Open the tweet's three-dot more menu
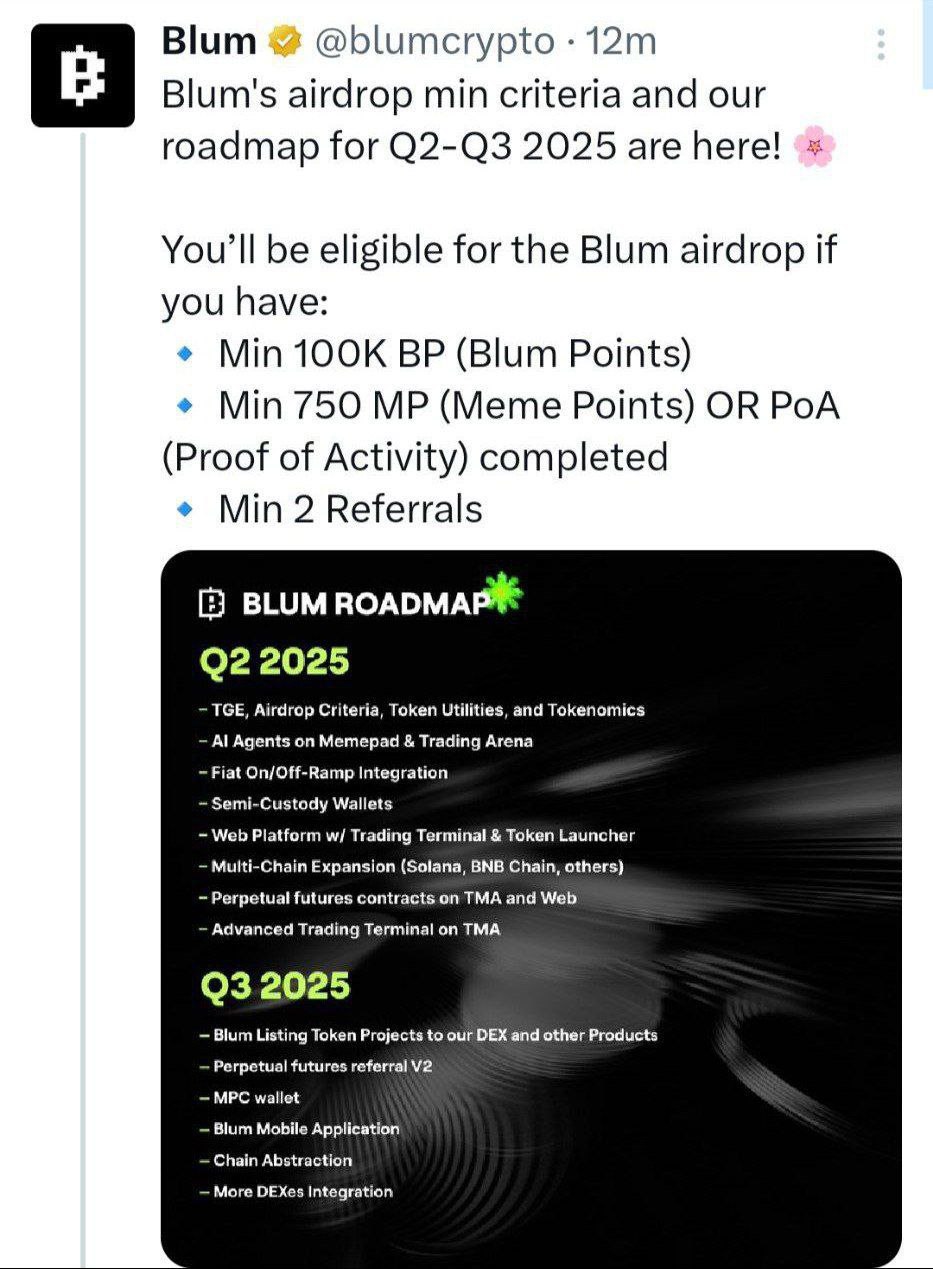This screenshot has width=933, height=1269. click(x=881, y=44)
